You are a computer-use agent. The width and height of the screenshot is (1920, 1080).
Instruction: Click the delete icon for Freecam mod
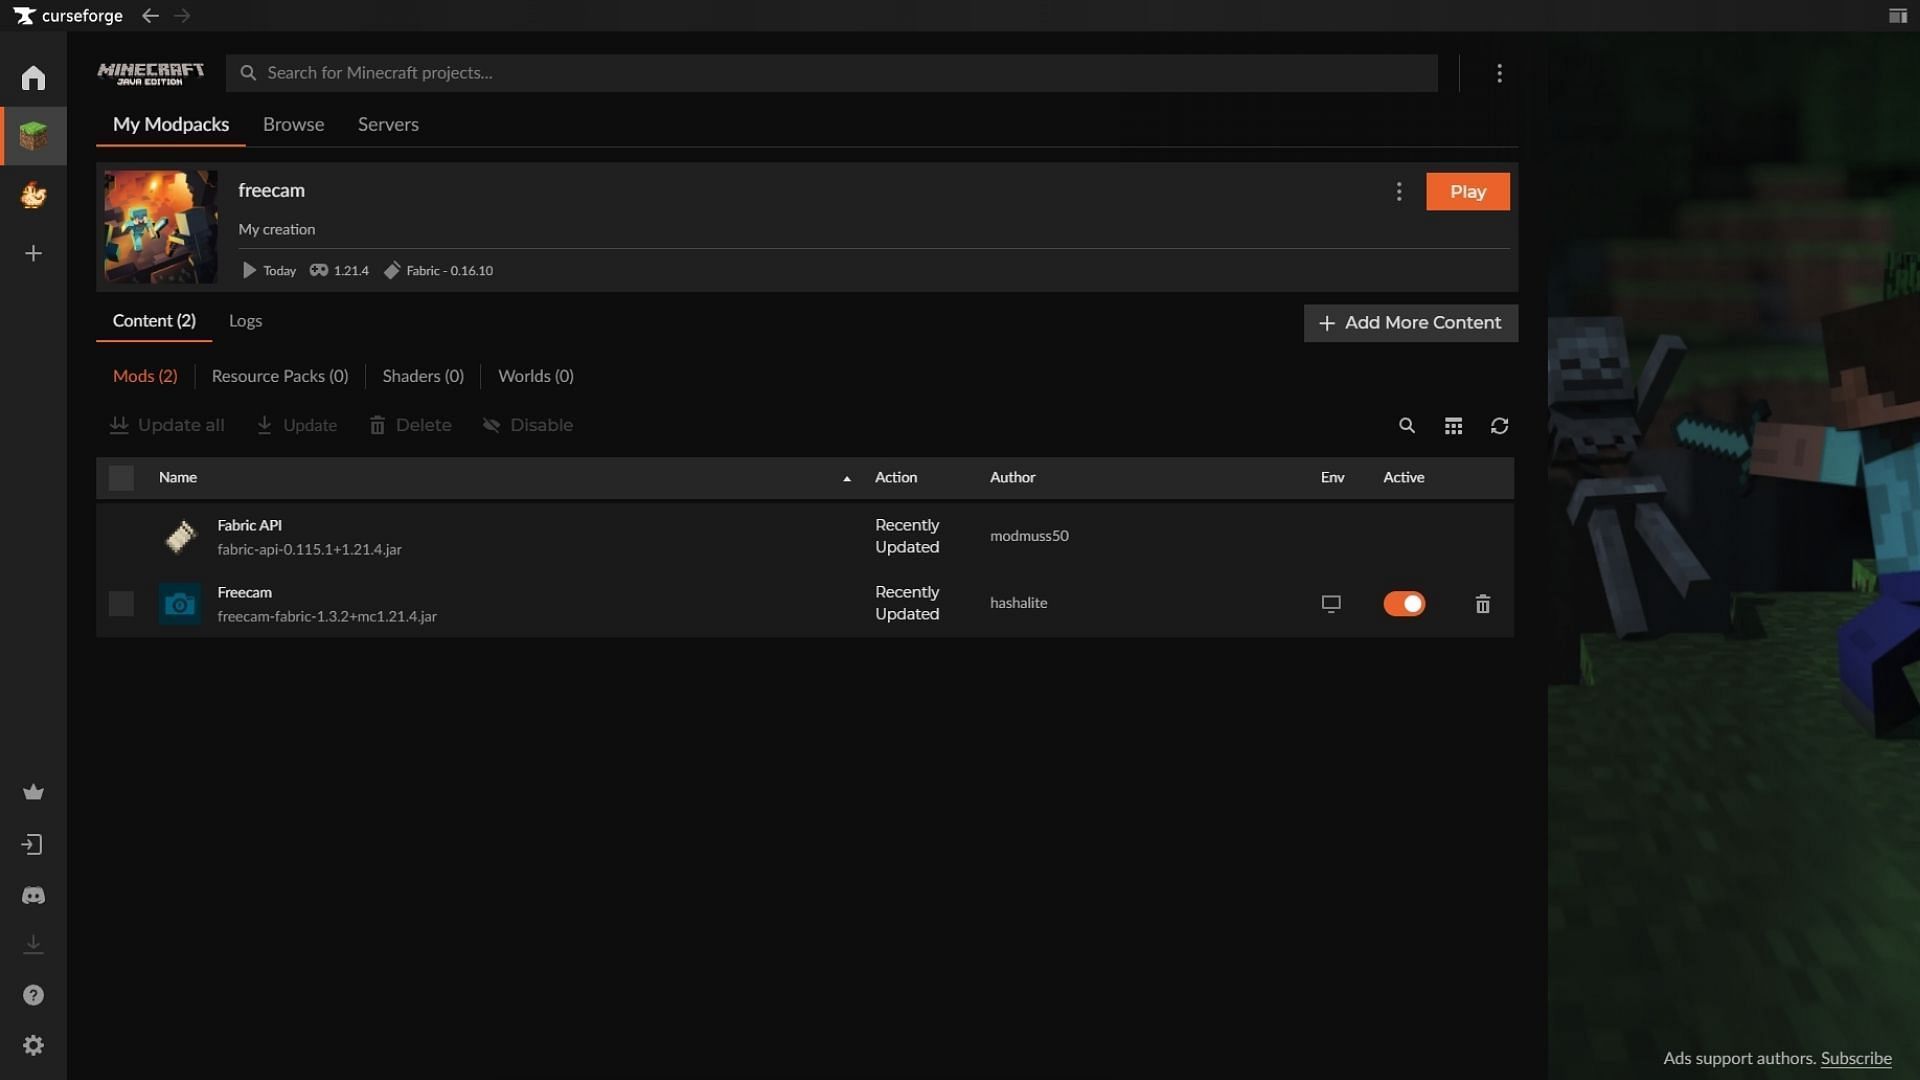coord(1484,603)
